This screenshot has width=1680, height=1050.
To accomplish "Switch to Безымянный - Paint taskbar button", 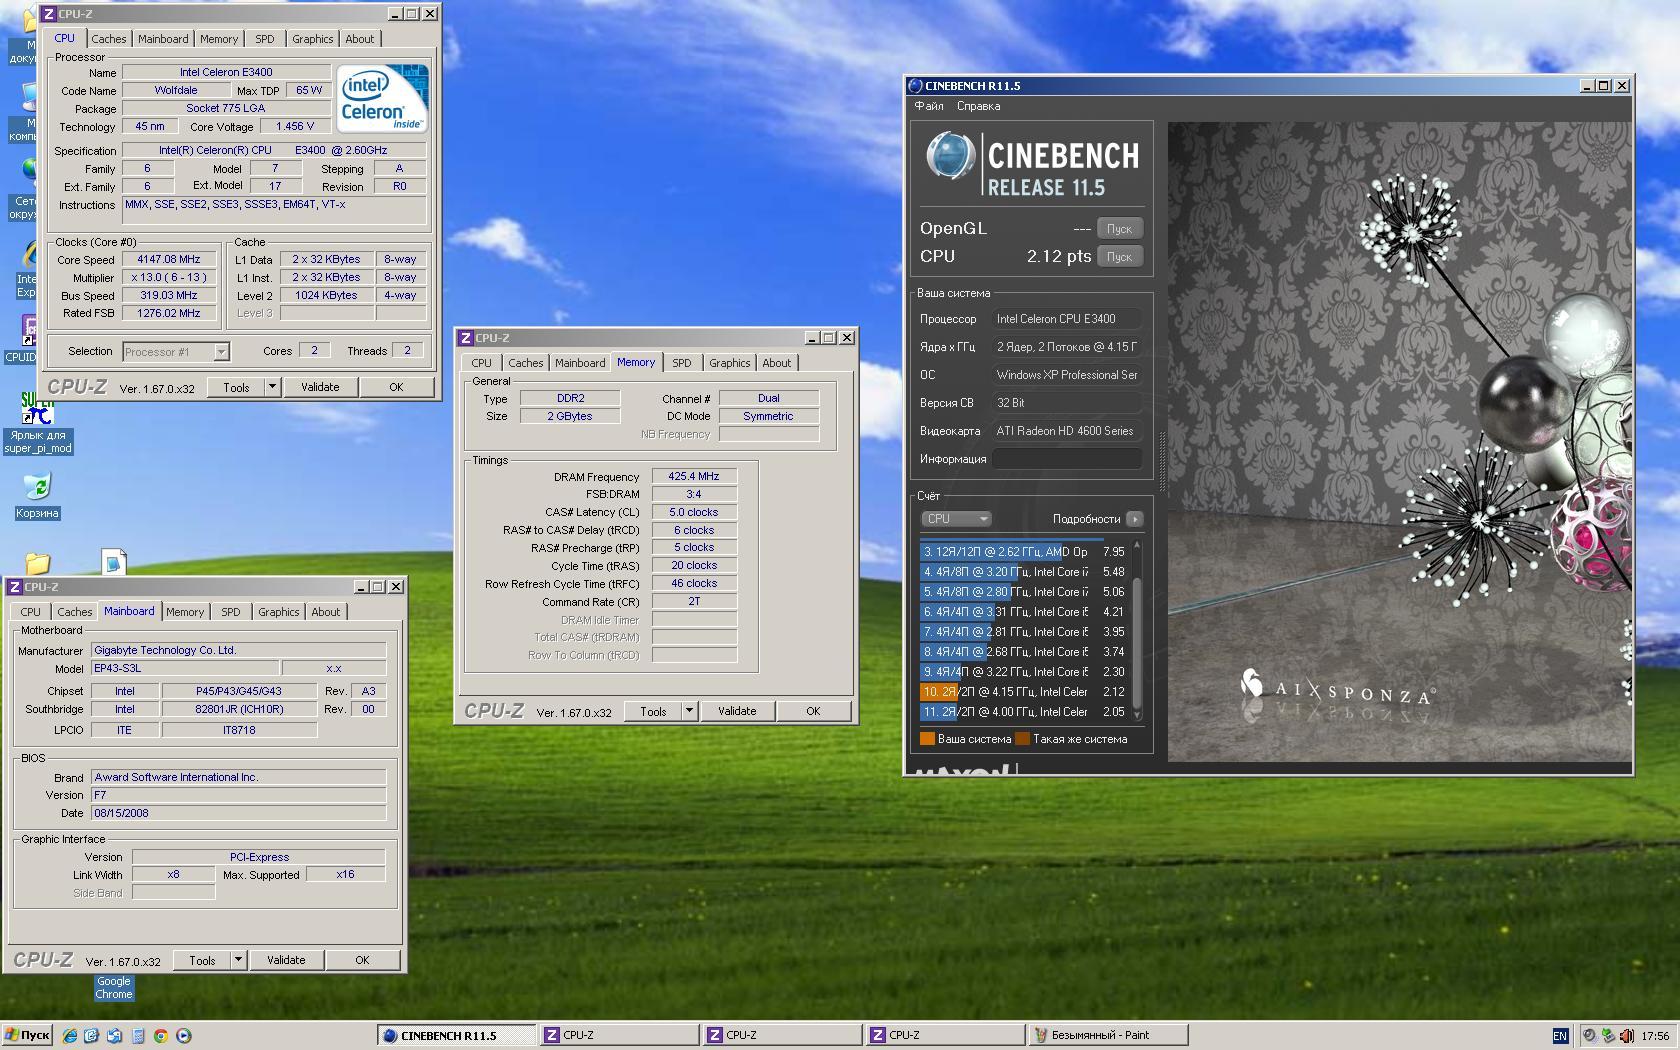I will pyautogui.click(x=1108, y=1036).
